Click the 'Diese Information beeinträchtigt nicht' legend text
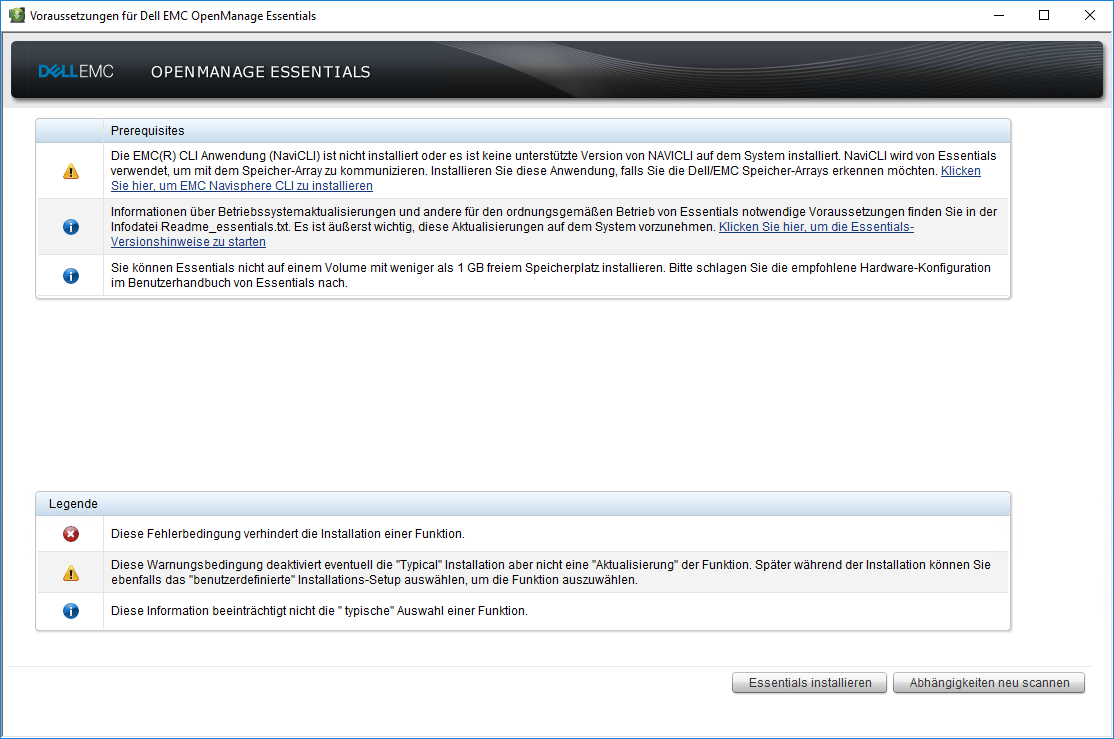Screen dimensions: 1114x739 pyautogui.click(x=319, y=611)
